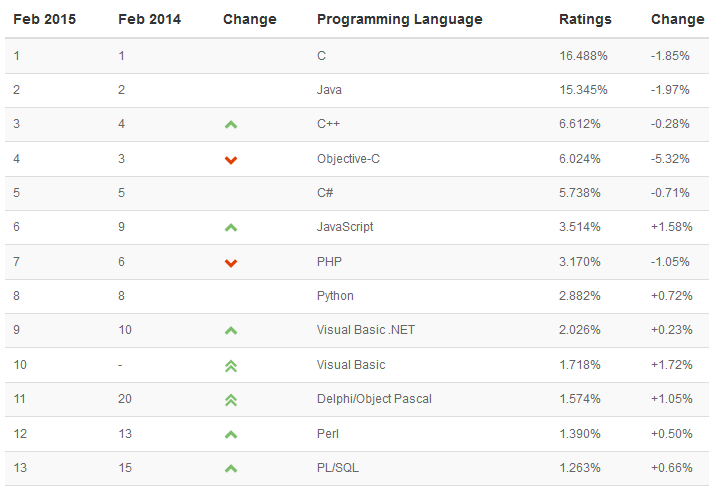Click the +0.72% change for Python
The width and height of the screenshot is (709, 488).
click(671, 296)
